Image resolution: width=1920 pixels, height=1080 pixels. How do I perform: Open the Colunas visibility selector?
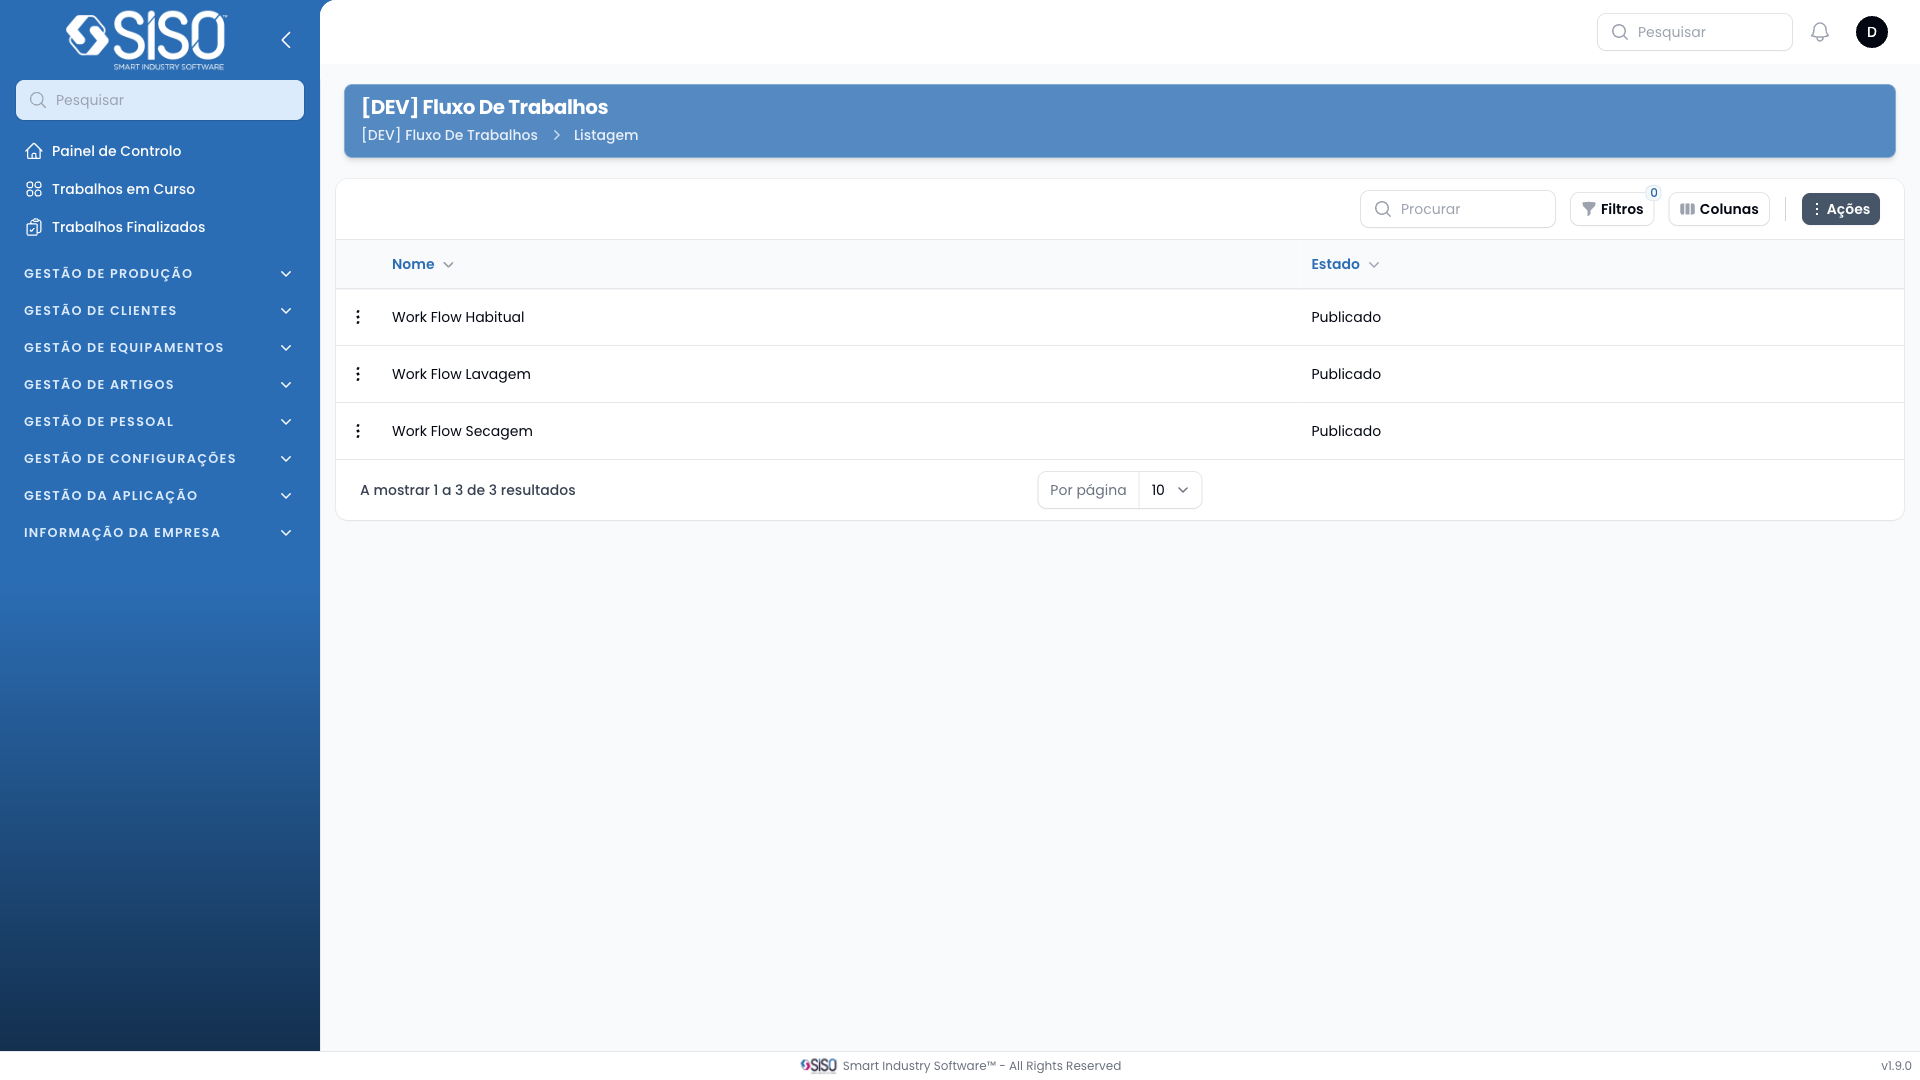tap(1719, 209)
